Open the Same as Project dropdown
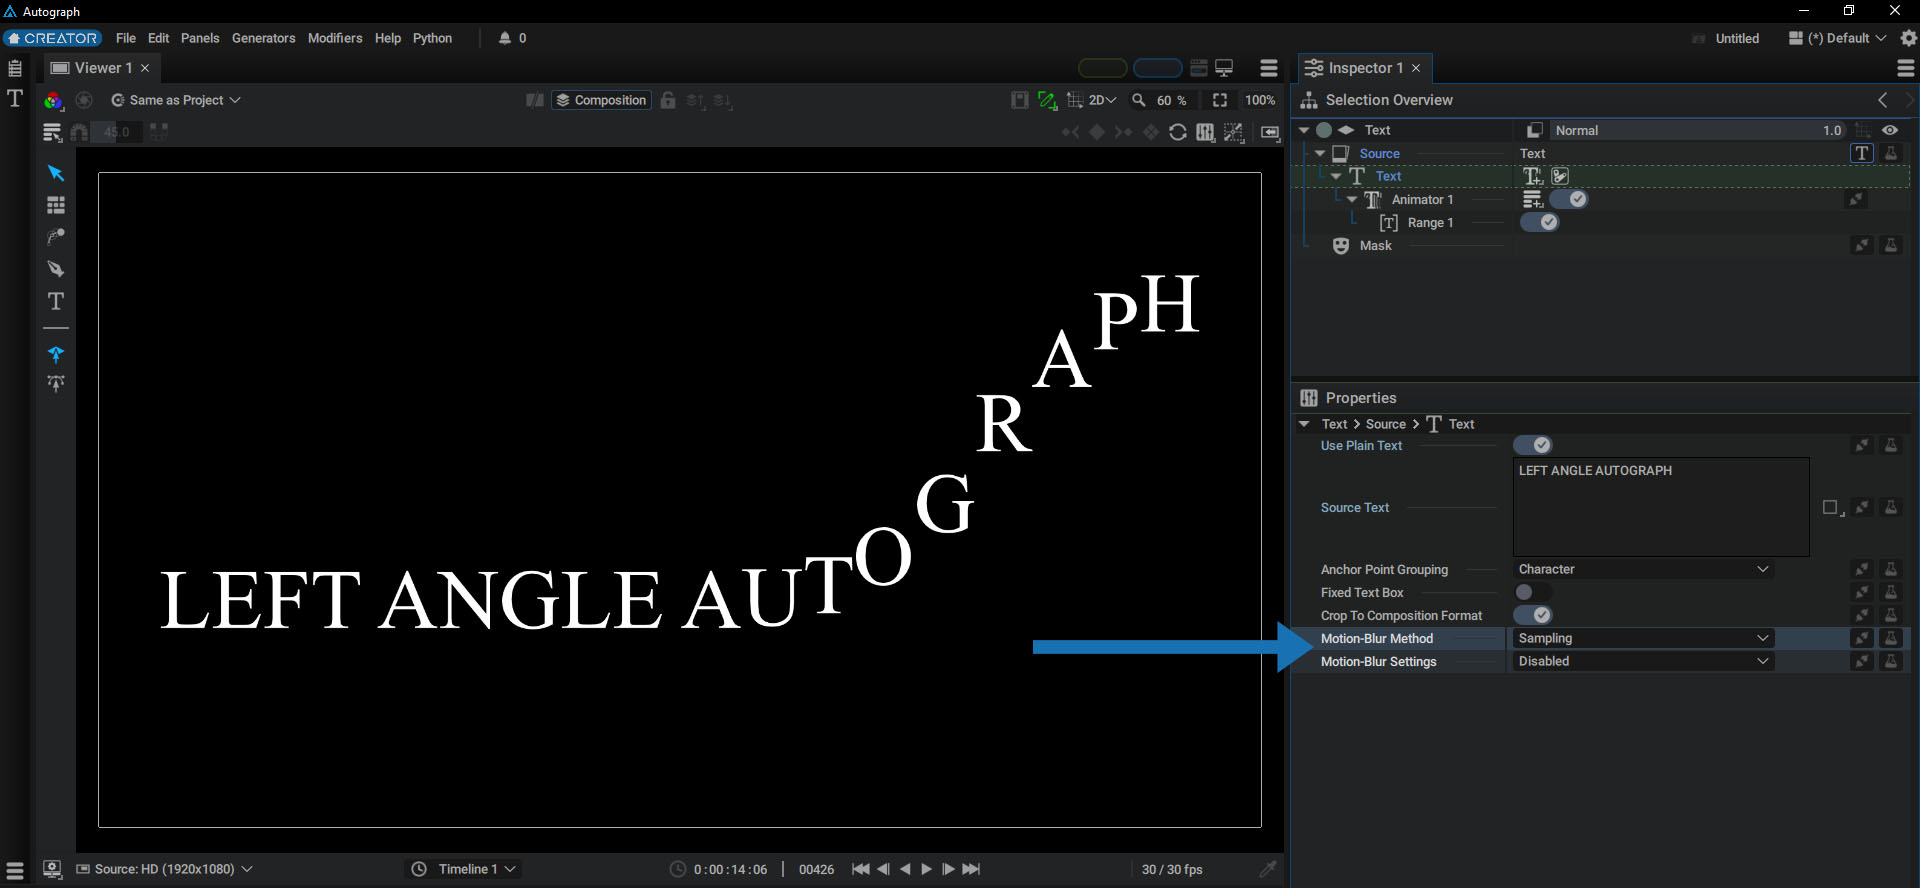The image size is (1920, 888). coord(176,100)
